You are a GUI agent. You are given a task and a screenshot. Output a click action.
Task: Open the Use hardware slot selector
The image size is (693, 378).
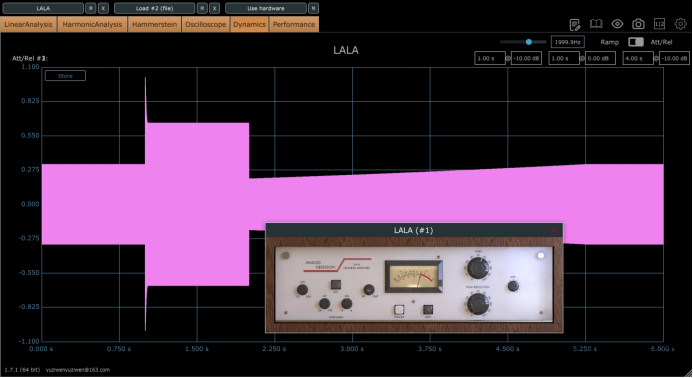point(266,8)
